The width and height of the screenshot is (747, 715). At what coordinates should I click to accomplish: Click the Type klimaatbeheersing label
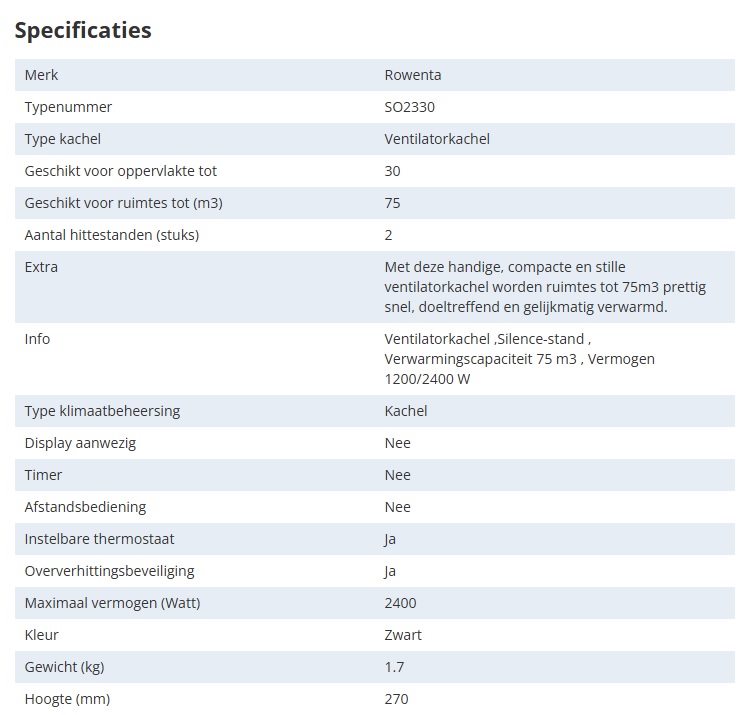coord(102,411)
